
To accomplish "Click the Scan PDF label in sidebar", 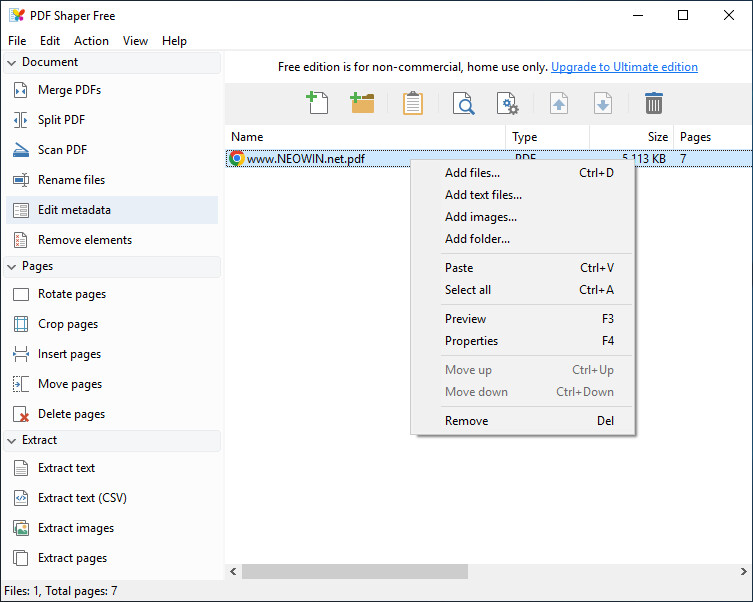I will pos(62,150).
